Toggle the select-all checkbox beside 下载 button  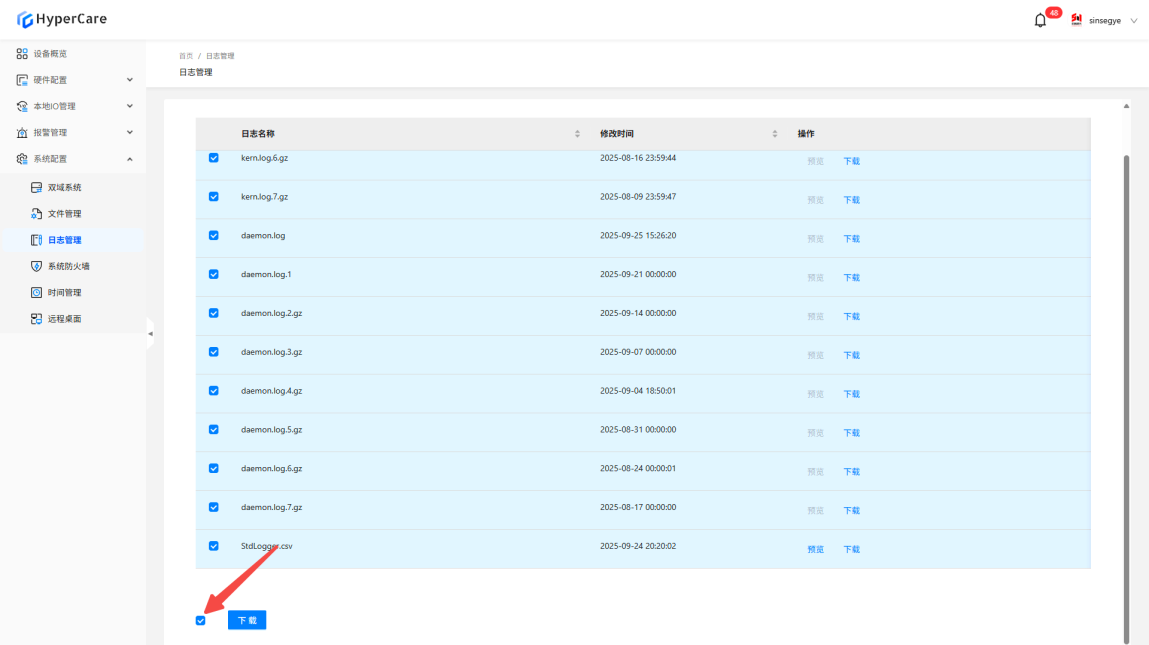pos(201,621)
